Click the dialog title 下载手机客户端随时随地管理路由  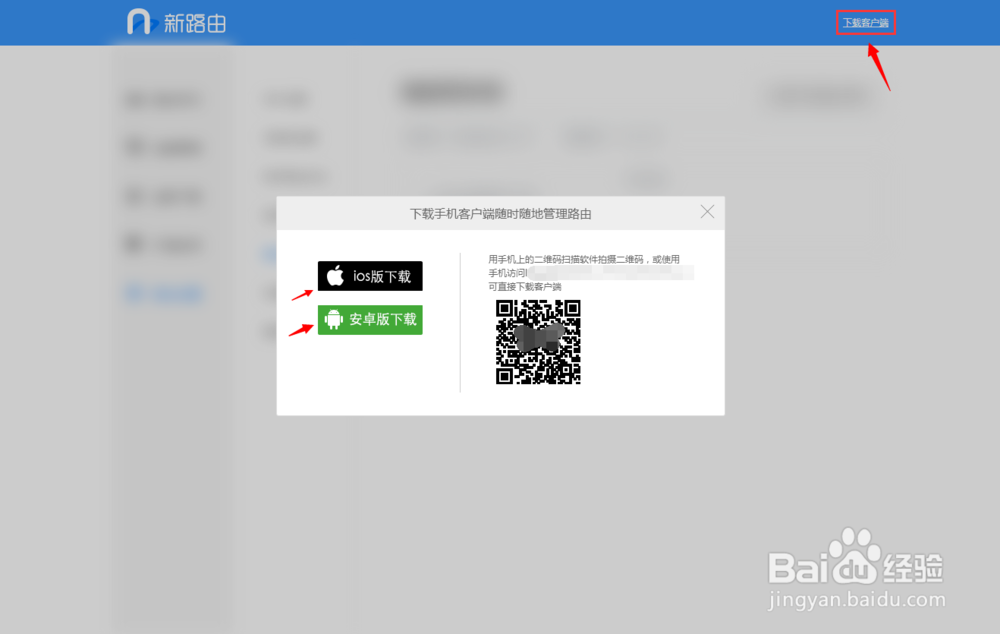pyautogui.click(x=500, y=212)
